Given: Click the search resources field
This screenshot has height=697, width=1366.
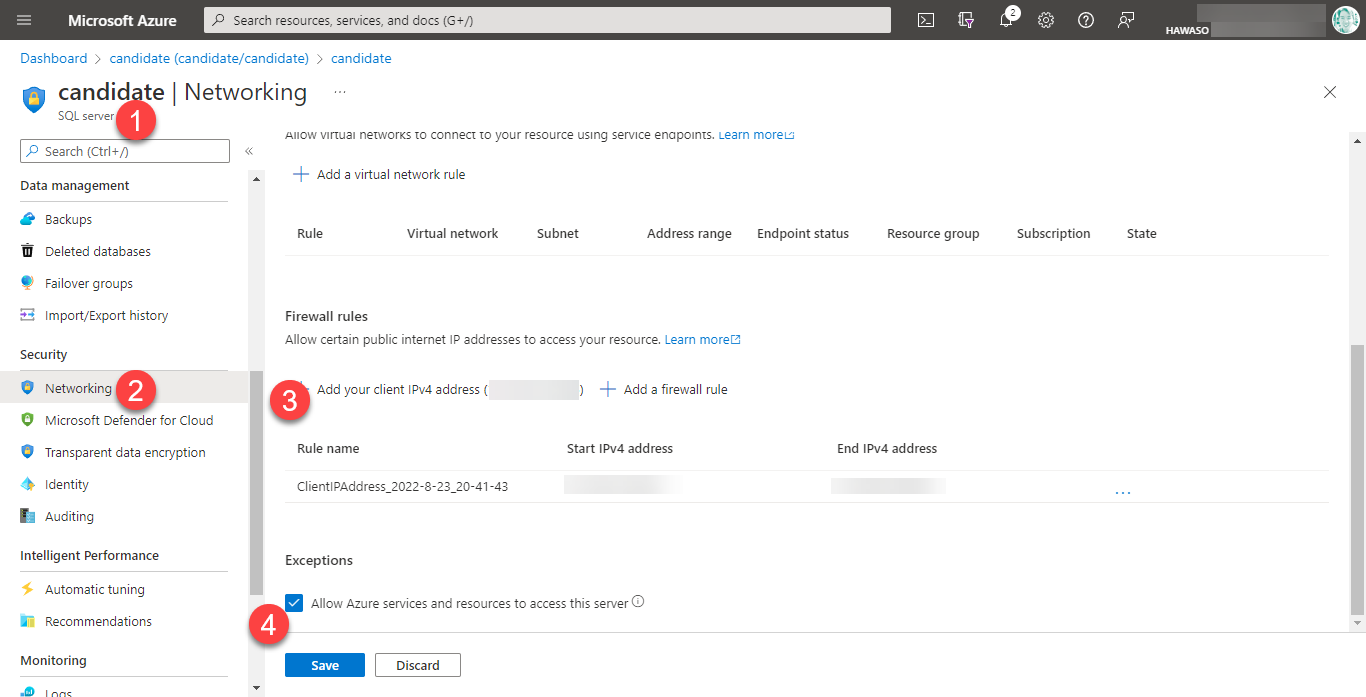Looking at the screenshot, I should [x=546, y=19].
